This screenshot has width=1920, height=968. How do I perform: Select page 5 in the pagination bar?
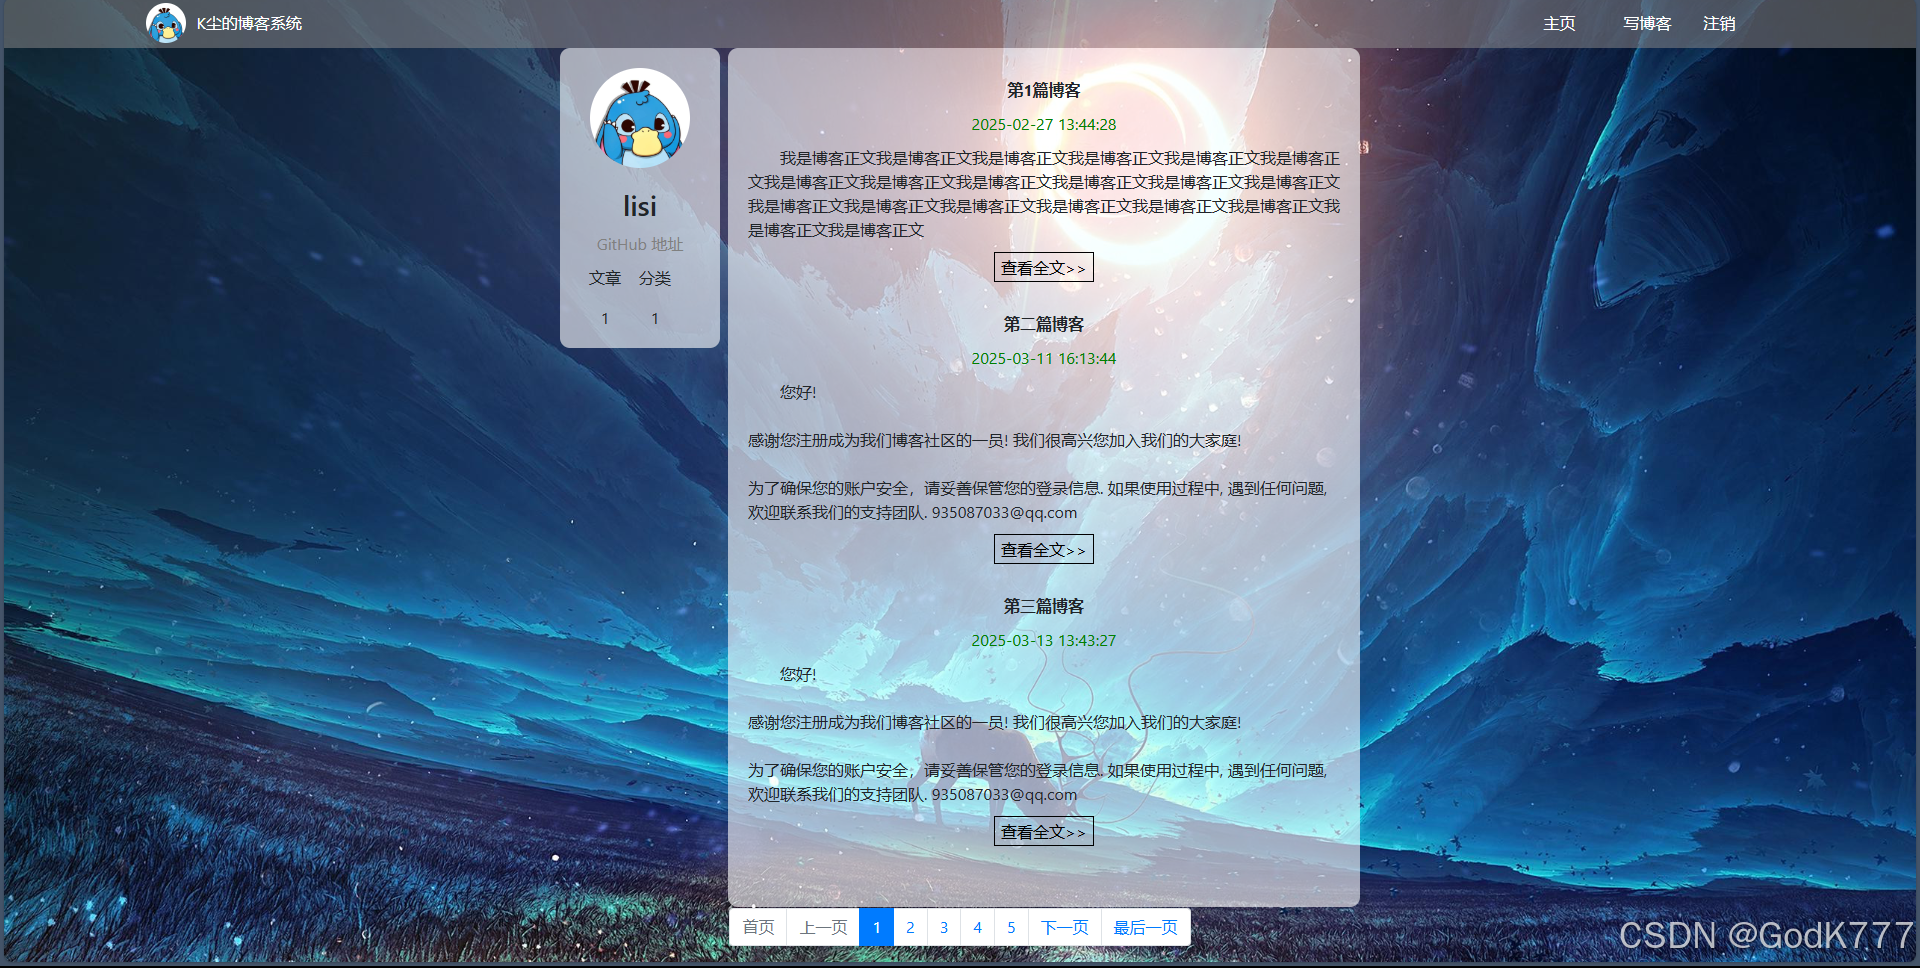point(1011,927)
